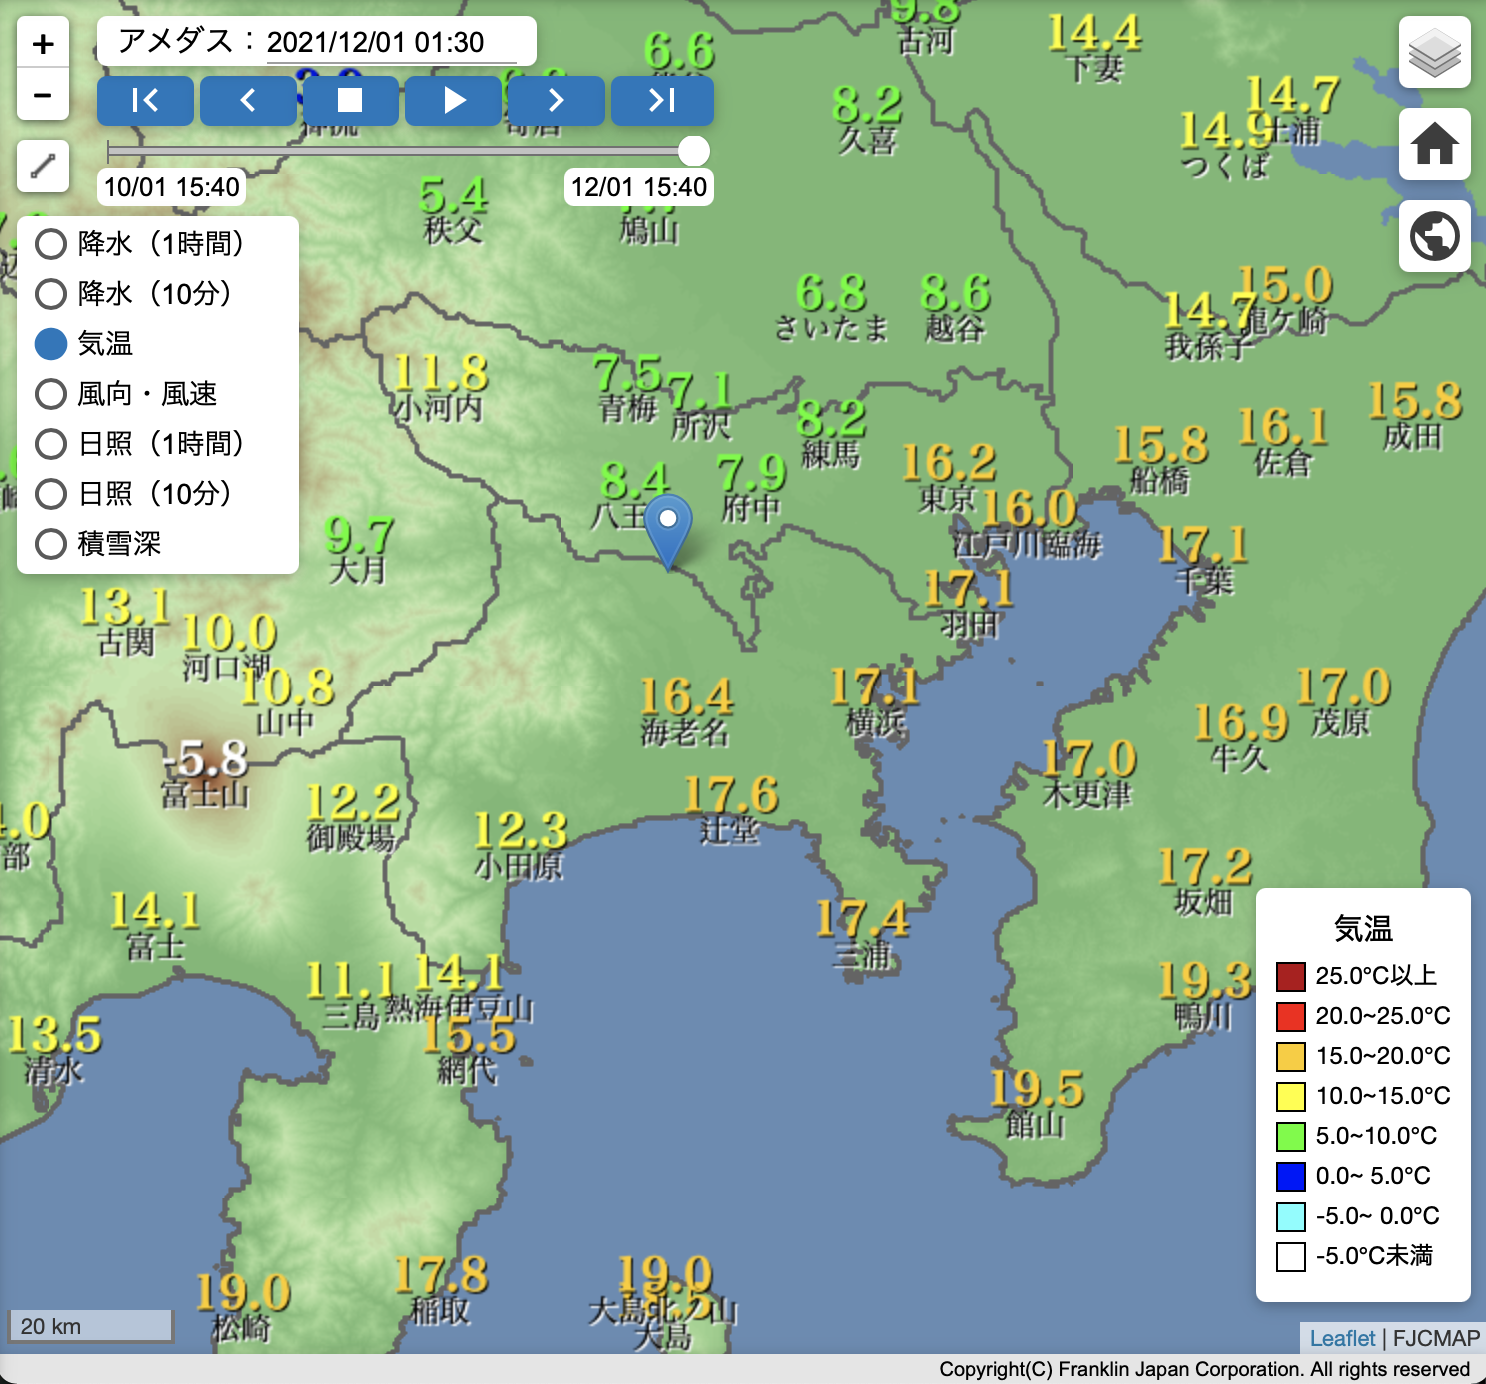Jump to latest time frame

662,101
